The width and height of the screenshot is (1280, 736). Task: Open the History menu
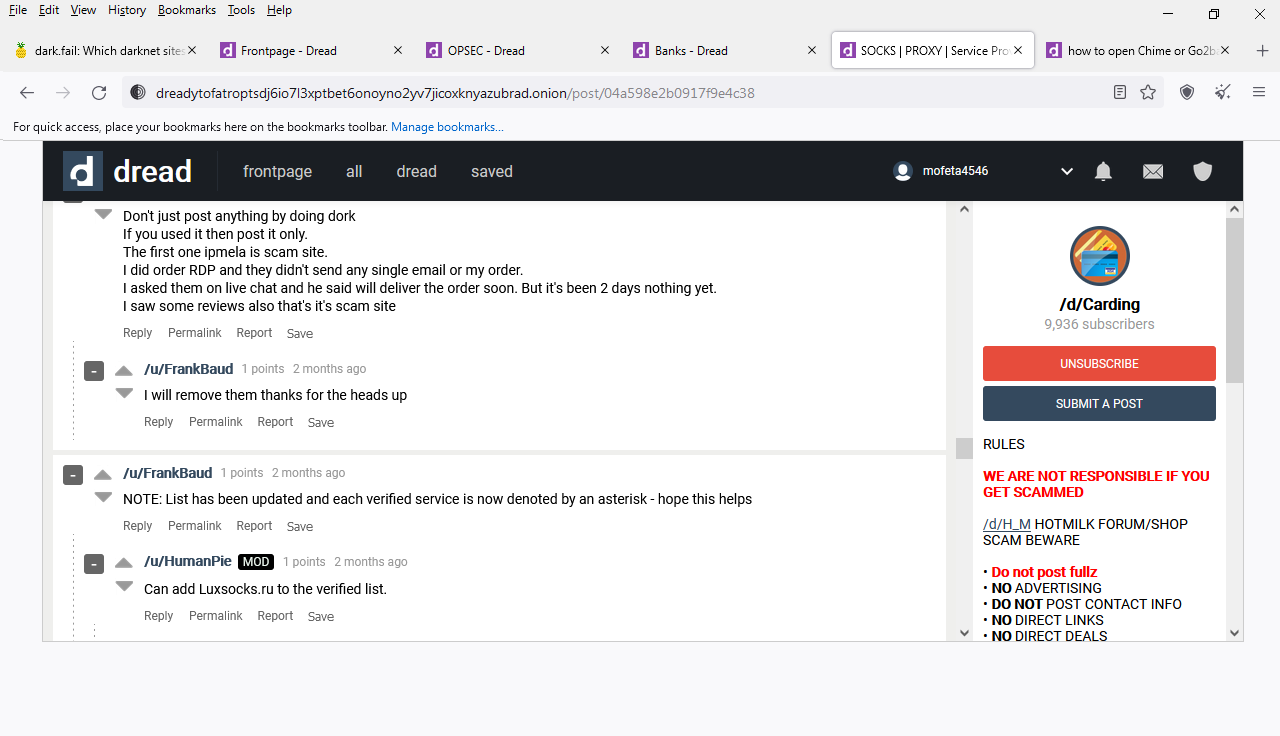(x=127, y=10)
